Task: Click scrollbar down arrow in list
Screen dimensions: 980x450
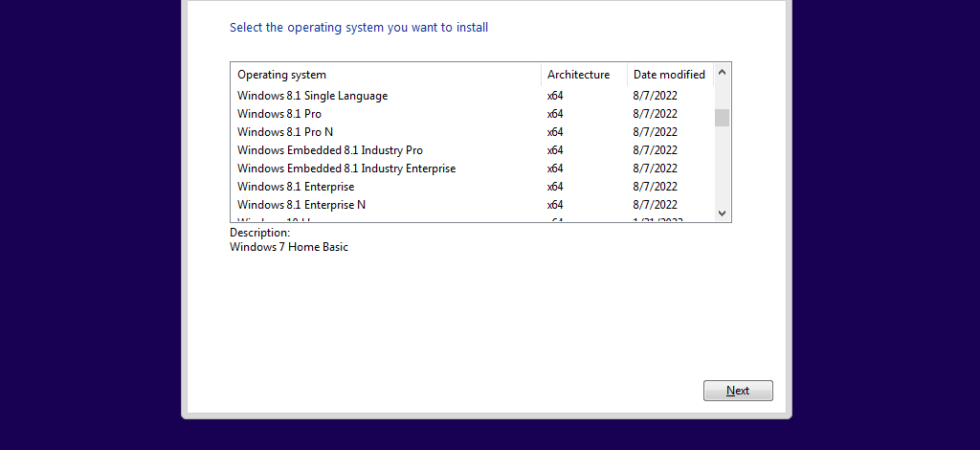Action: point(722,213)
